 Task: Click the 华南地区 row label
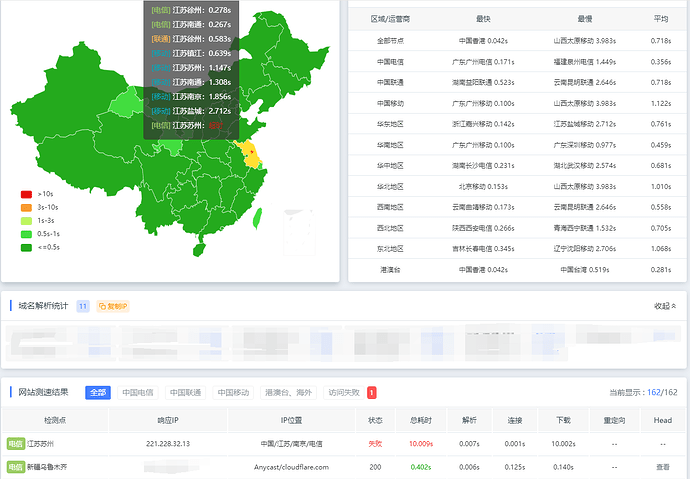pyautogui.click(x=390, y=145)
